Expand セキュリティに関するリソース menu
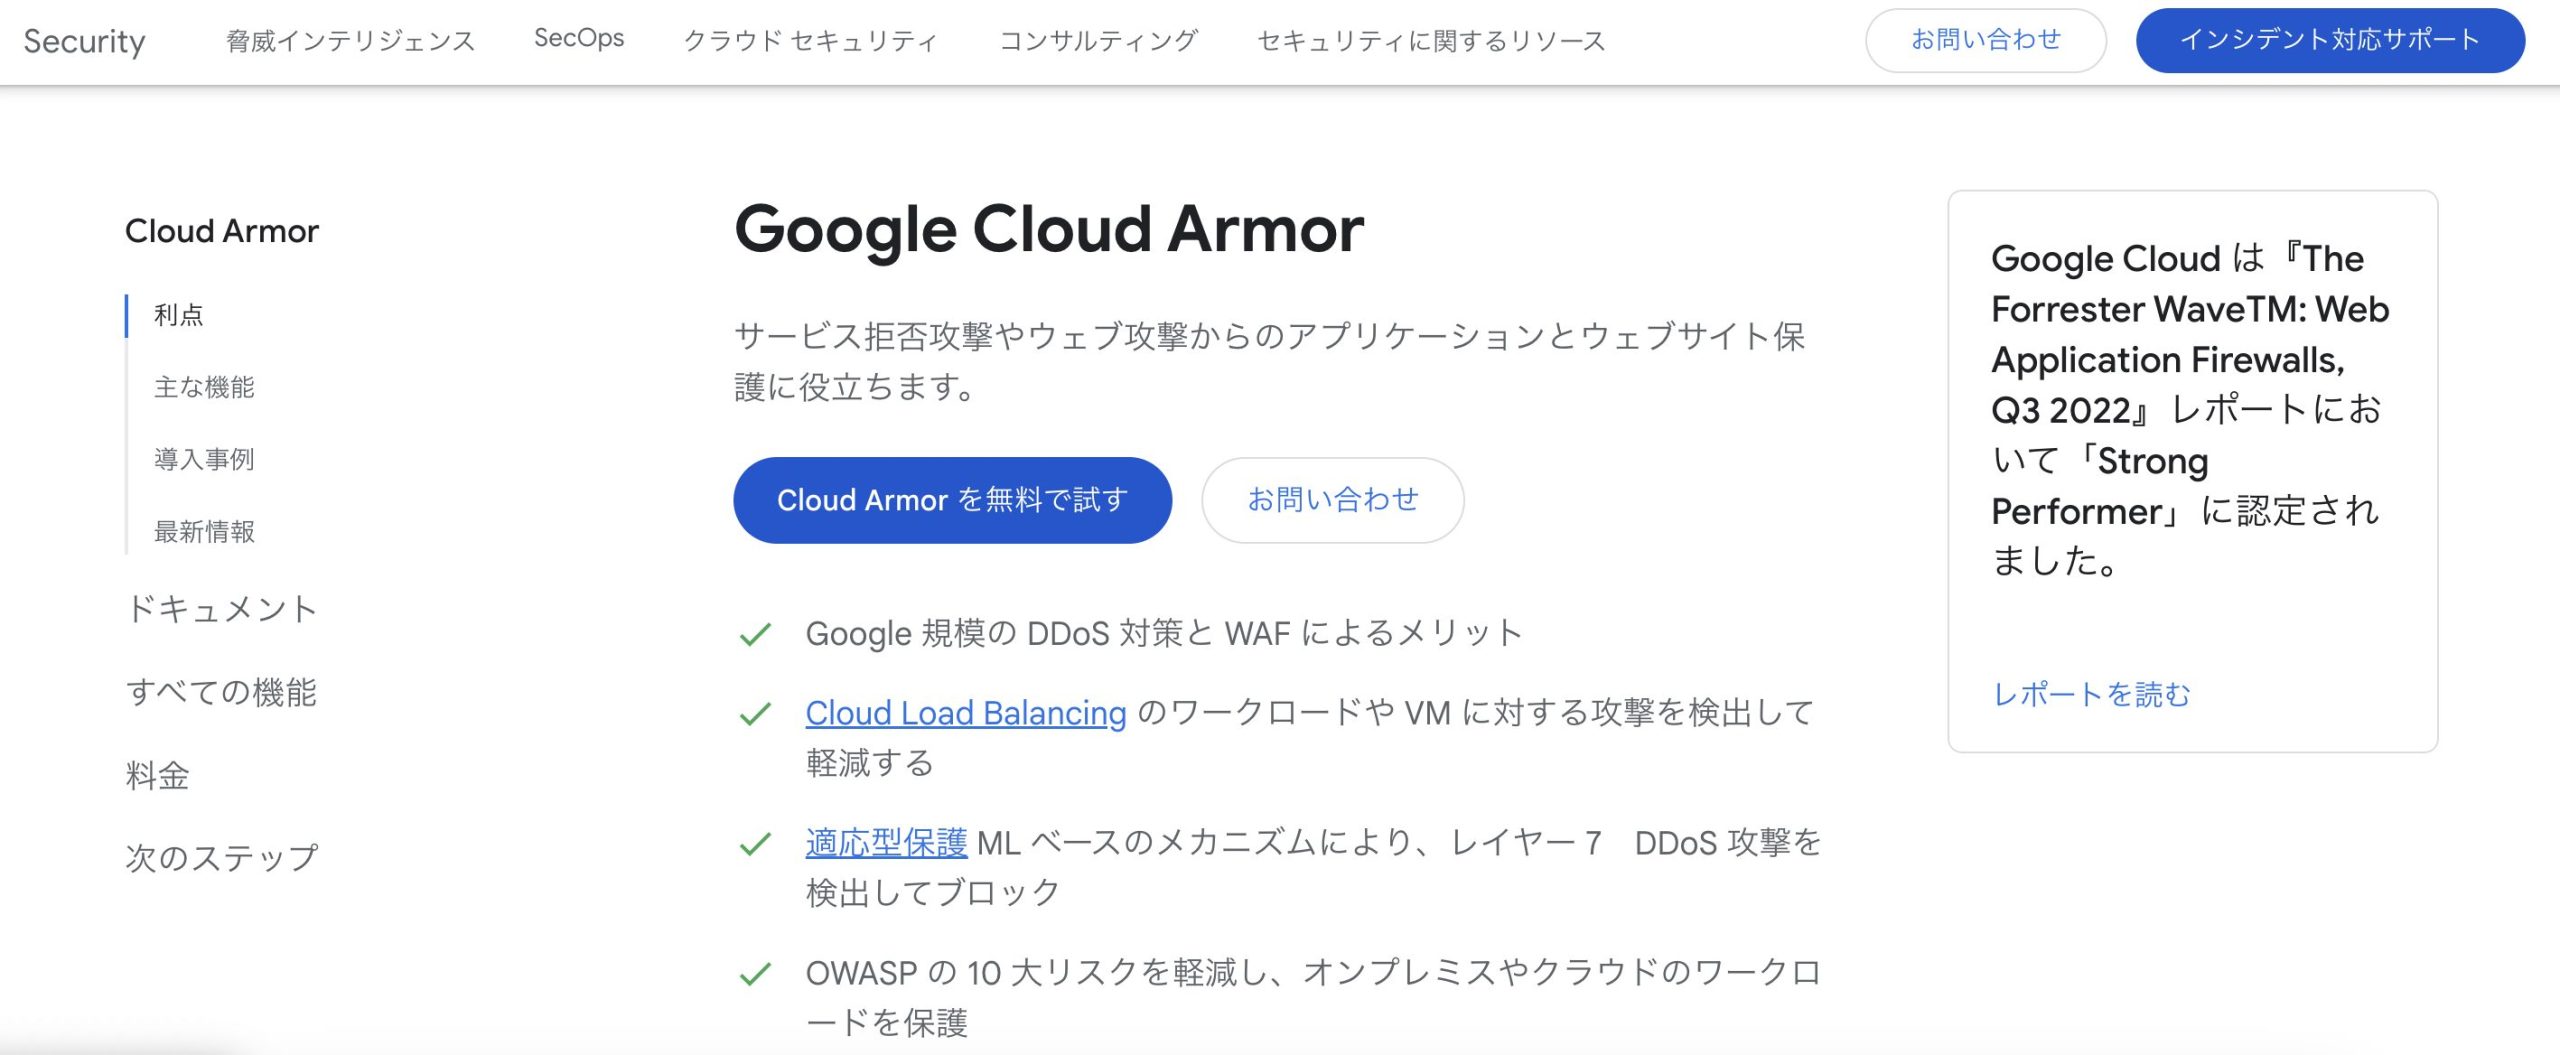This screenshot has width=2560, height=1055. [1431, 40]
